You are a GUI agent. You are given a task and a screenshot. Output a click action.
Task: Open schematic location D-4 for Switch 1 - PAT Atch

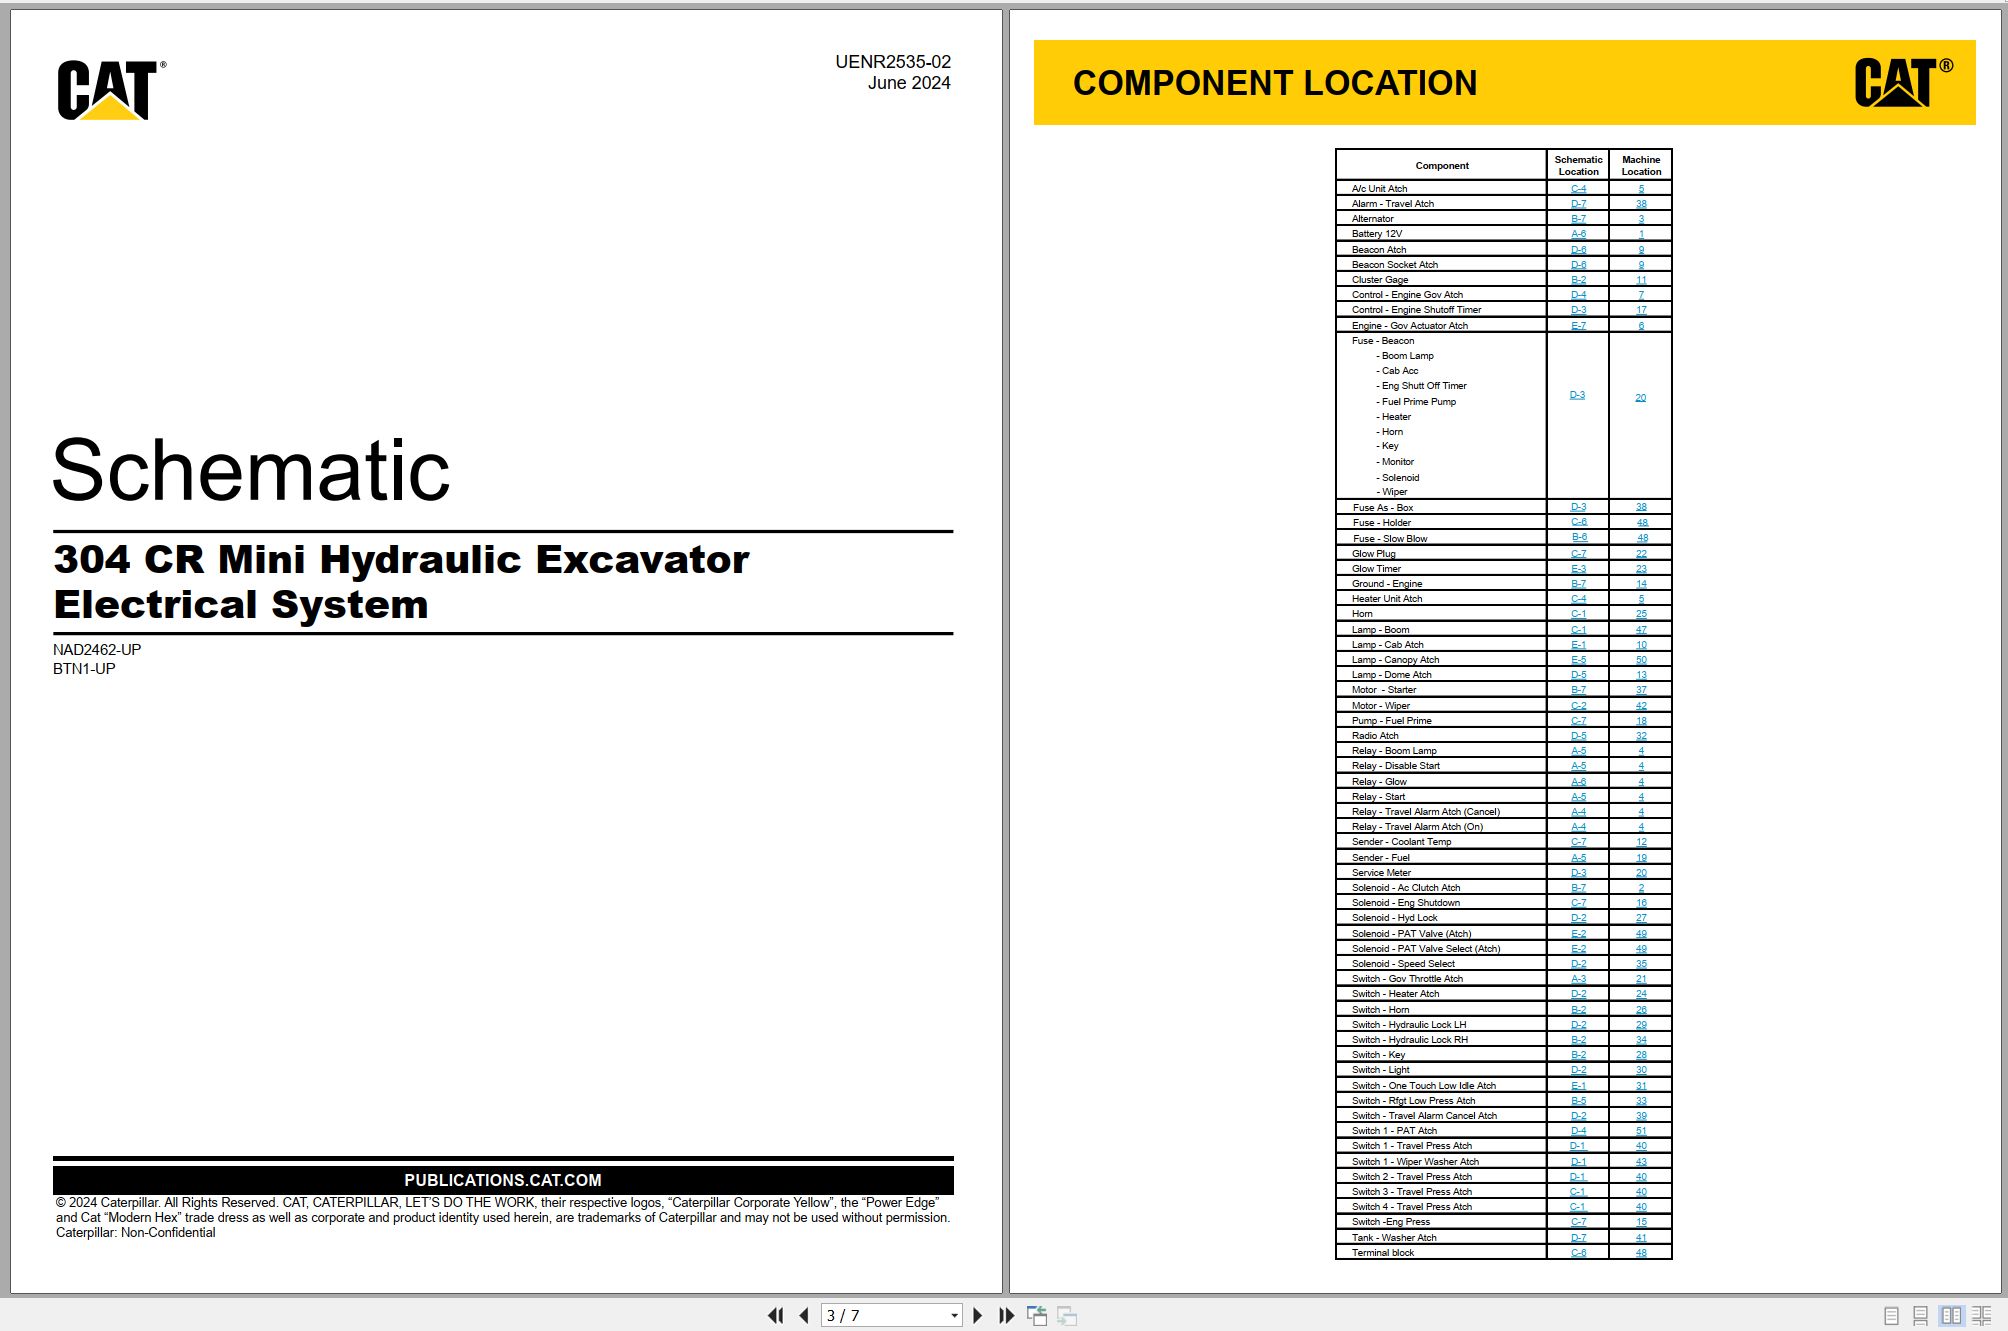click(1578, 1131)
